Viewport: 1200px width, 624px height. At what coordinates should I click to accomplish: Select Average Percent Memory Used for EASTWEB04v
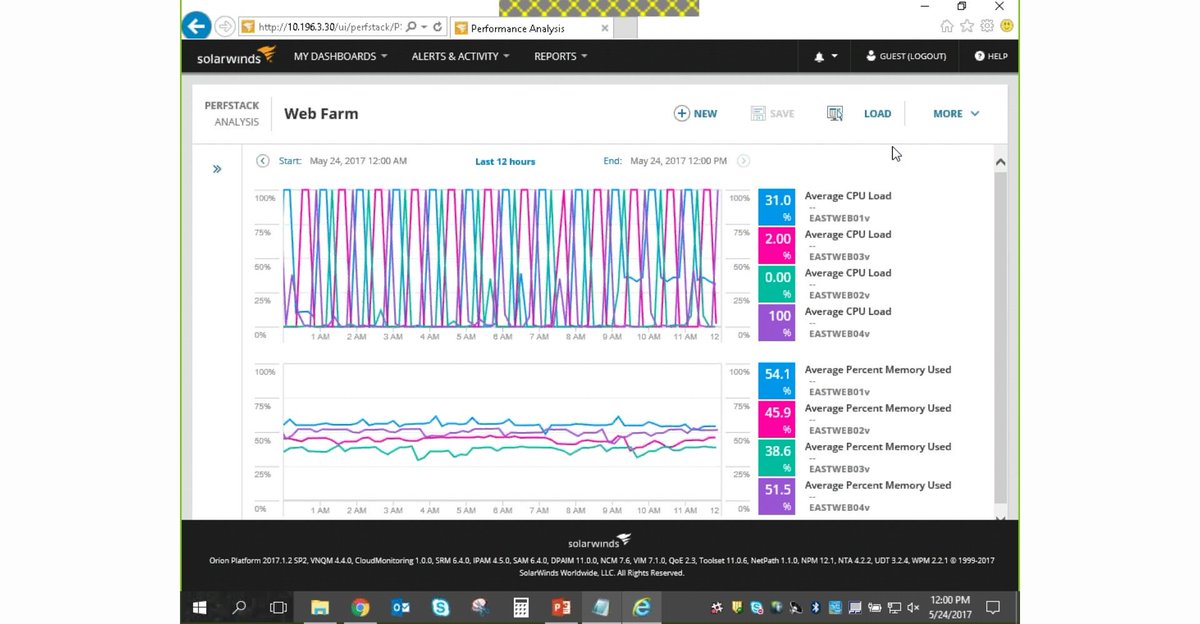[x=878, y=485]
